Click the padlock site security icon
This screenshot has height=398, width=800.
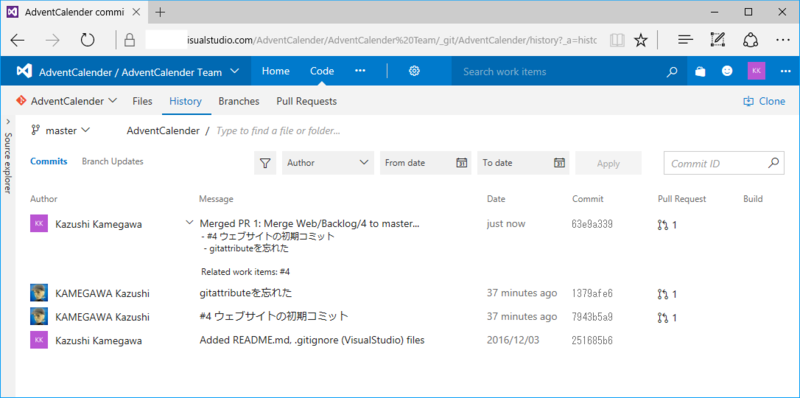click(130, 40)
